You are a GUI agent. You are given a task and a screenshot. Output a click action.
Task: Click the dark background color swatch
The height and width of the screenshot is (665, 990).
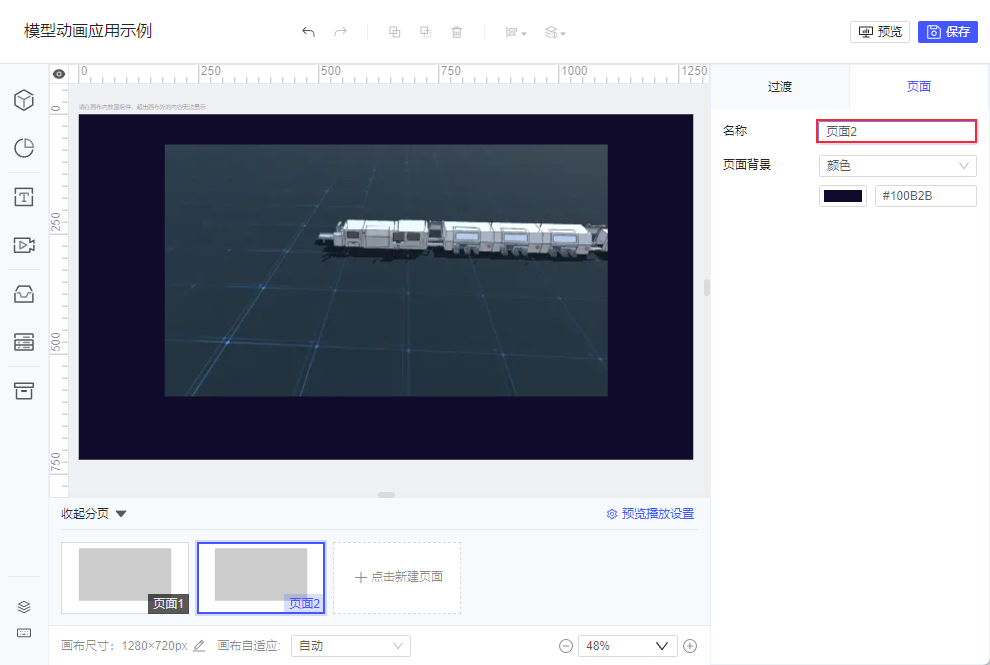843,196
